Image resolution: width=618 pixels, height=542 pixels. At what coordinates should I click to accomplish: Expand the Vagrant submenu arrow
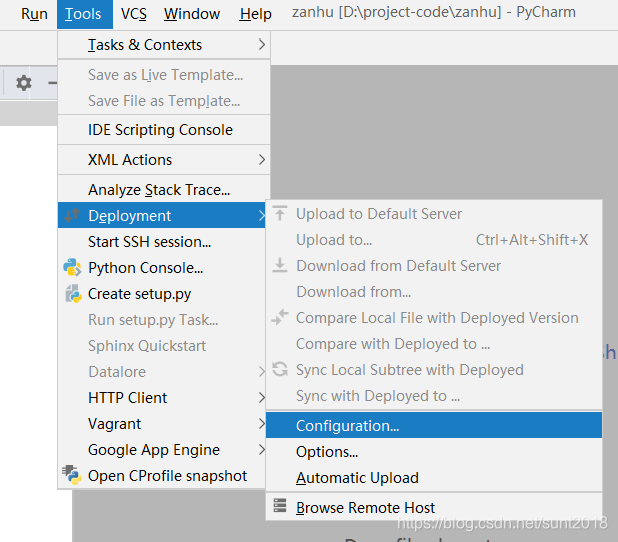click(262, 424)
